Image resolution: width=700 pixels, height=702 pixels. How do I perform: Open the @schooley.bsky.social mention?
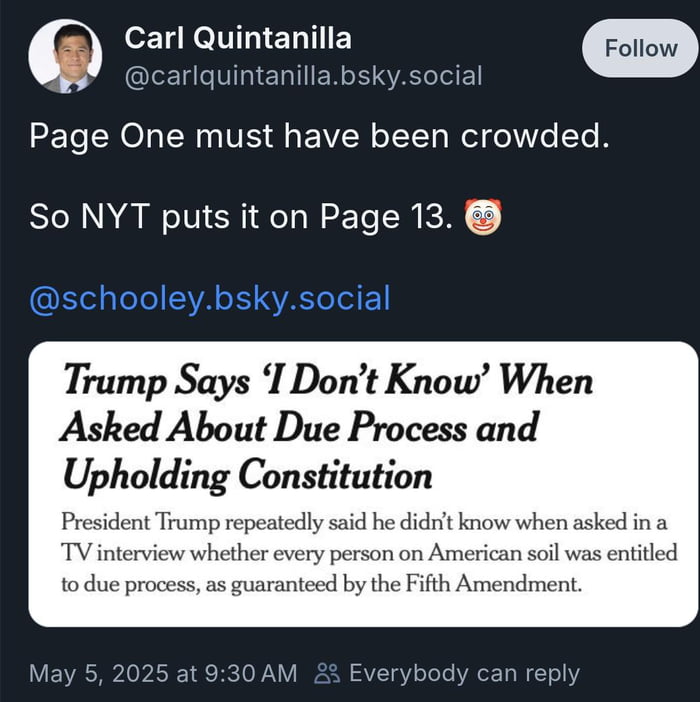point(210,299)
